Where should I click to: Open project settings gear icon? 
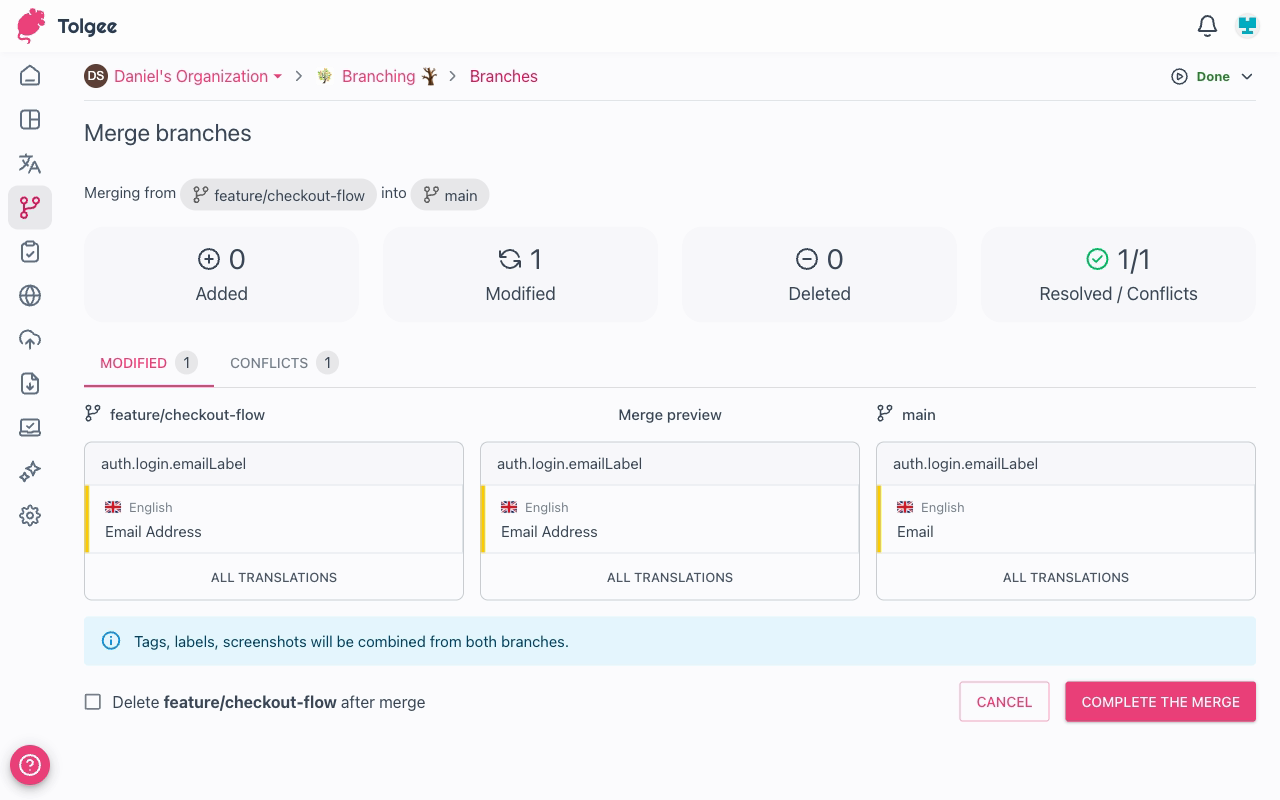30,516
